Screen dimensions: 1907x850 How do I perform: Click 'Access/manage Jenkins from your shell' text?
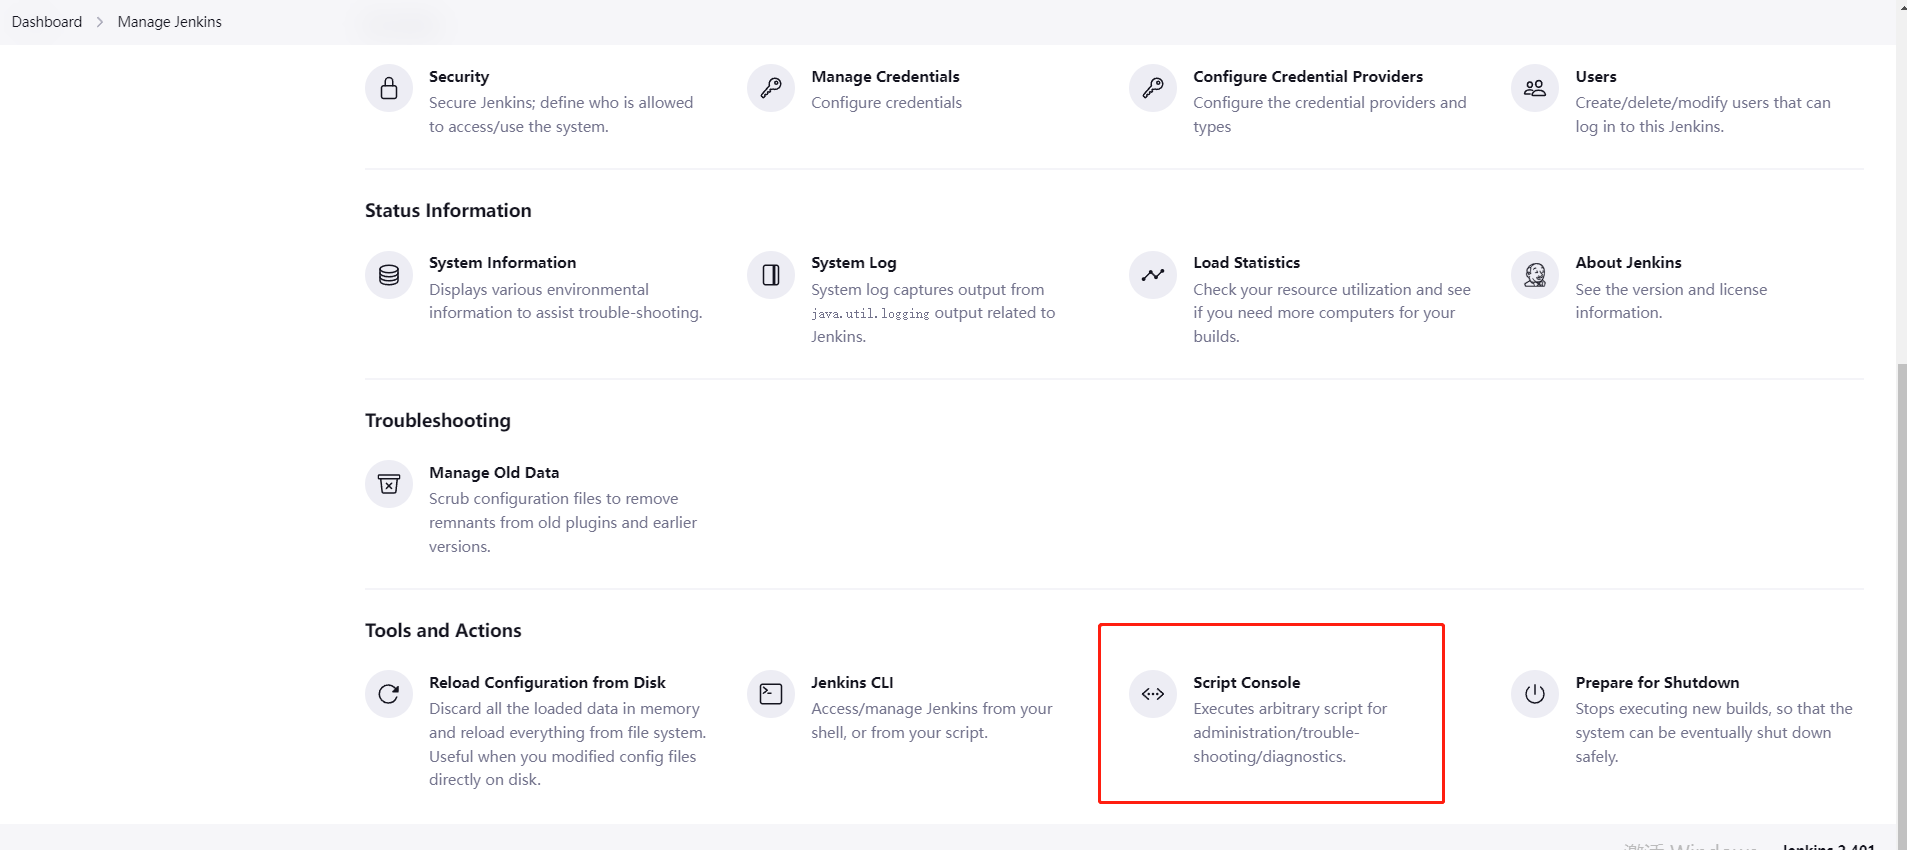[932, 721]
